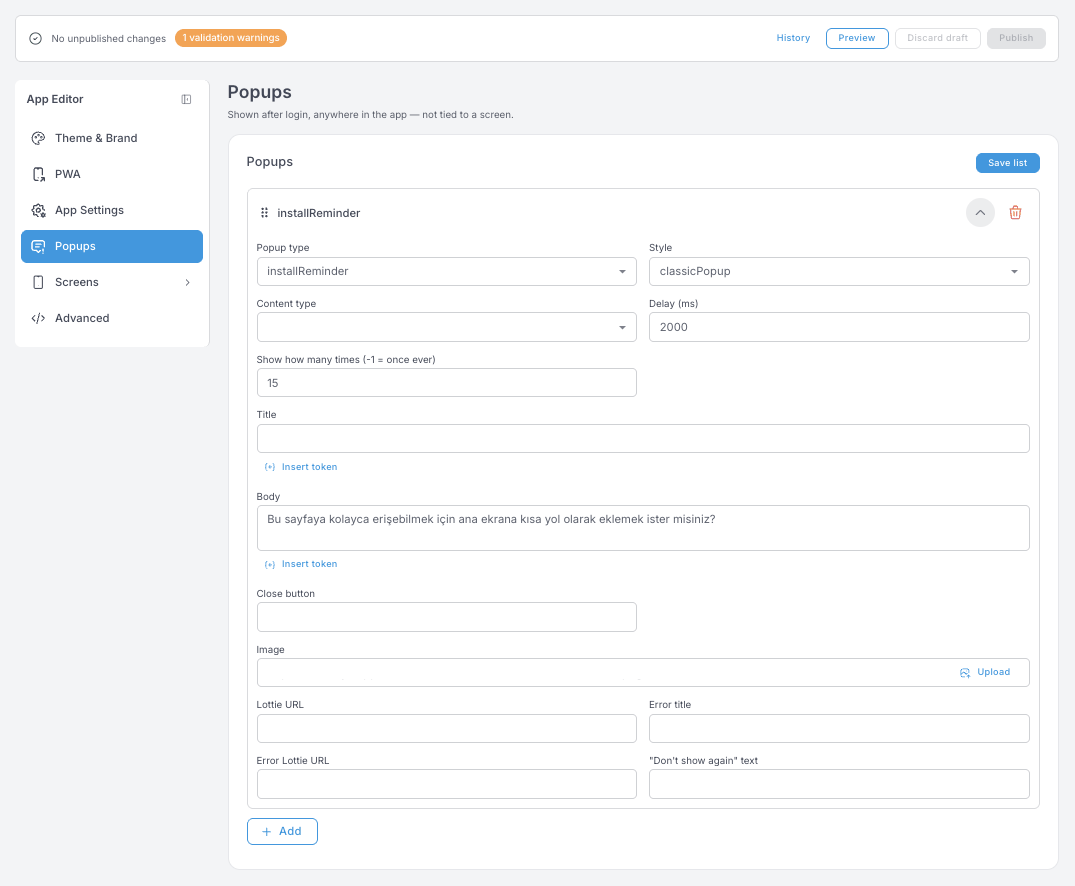Click the drag handle beside installReminder

click(264, 213)
